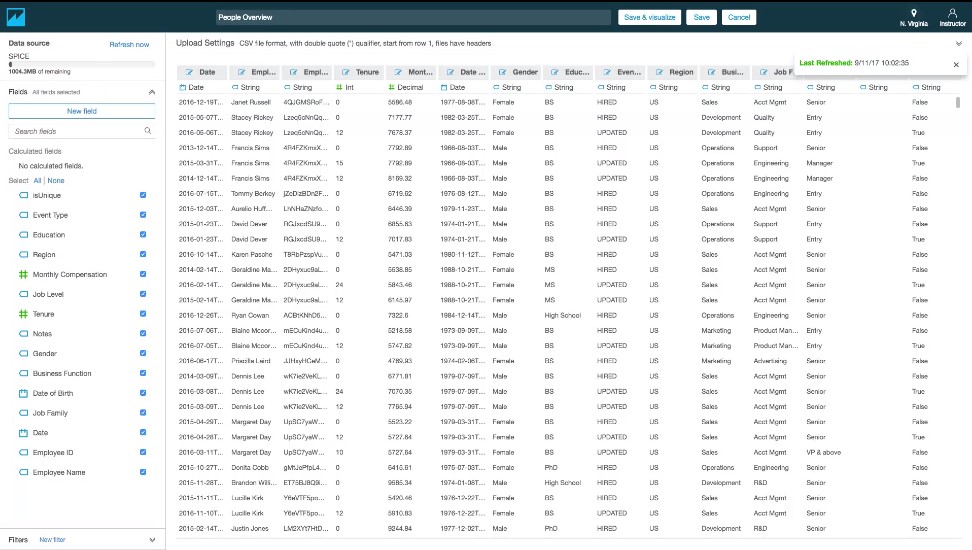Click the search magnifier in the fields search
This screenshot has width=972, height=550.
[148, 131]
